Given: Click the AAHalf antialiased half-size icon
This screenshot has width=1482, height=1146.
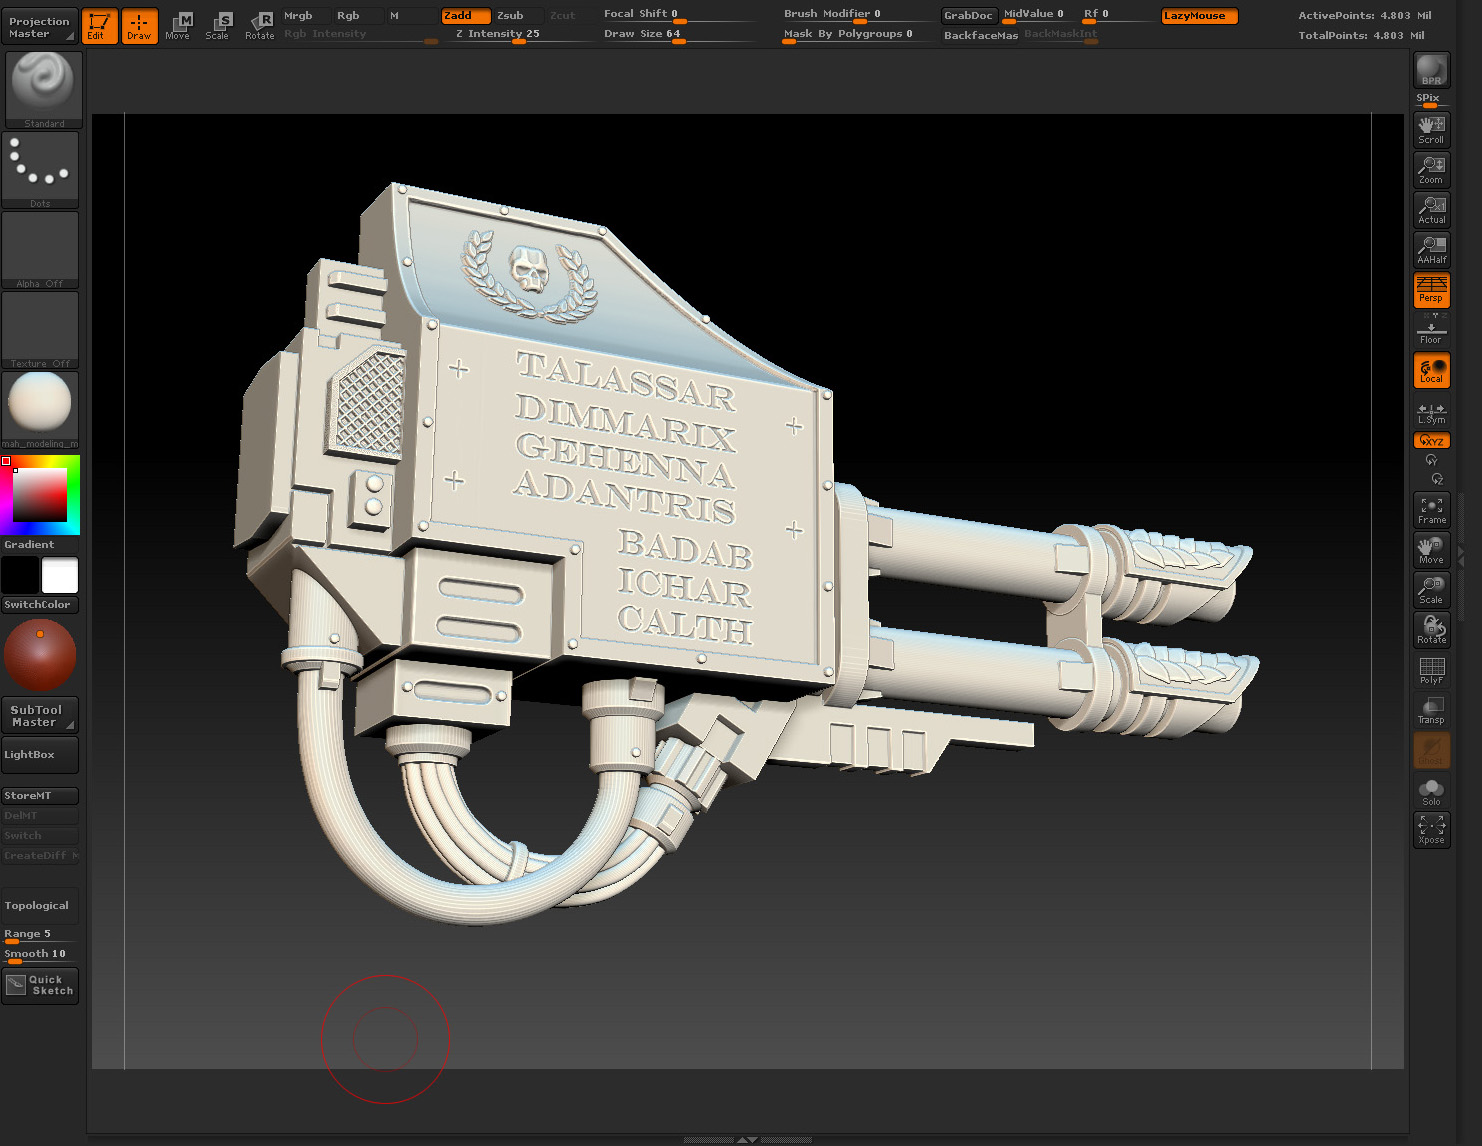Looking at the screenshot, I should 1432,250.
